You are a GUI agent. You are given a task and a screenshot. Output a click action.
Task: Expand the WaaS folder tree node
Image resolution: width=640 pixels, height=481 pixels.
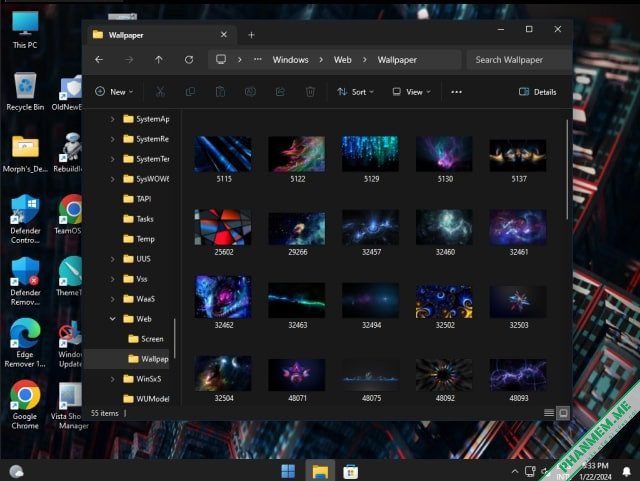pyautogui.click(x=112, y=299)
